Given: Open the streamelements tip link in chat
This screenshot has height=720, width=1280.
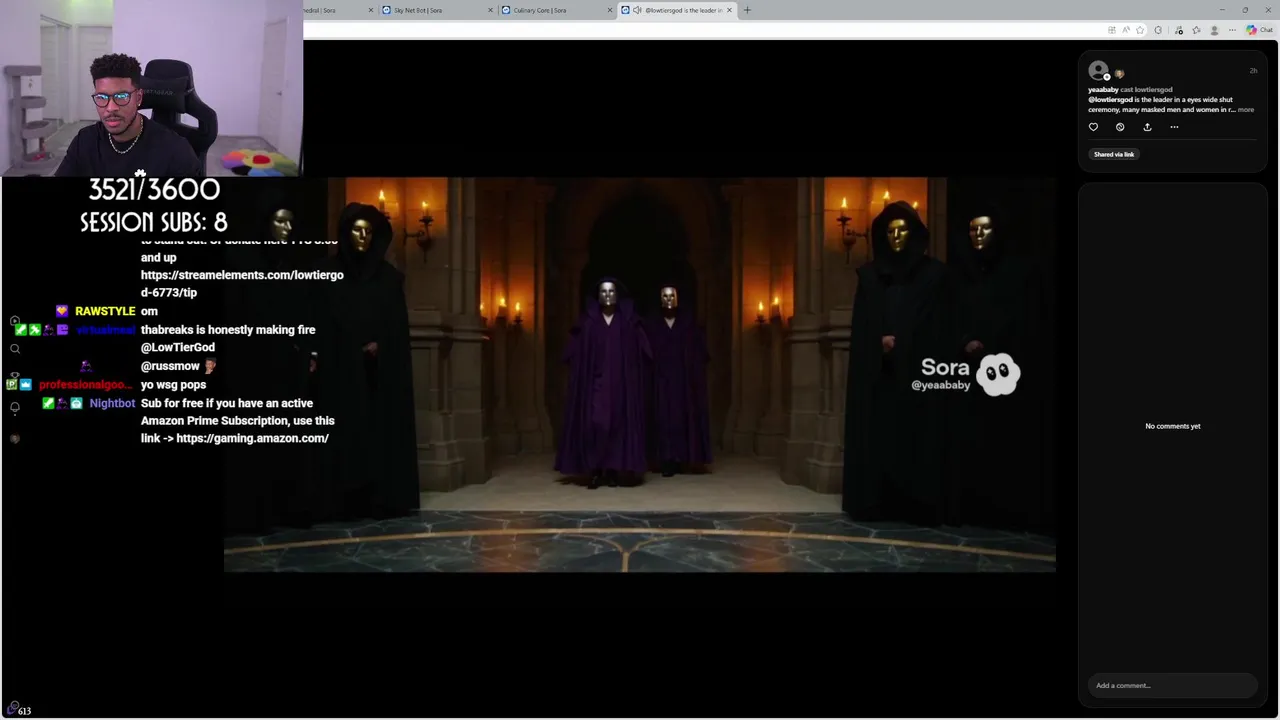Looking at the screenshot, I should (x=242, y=284).
